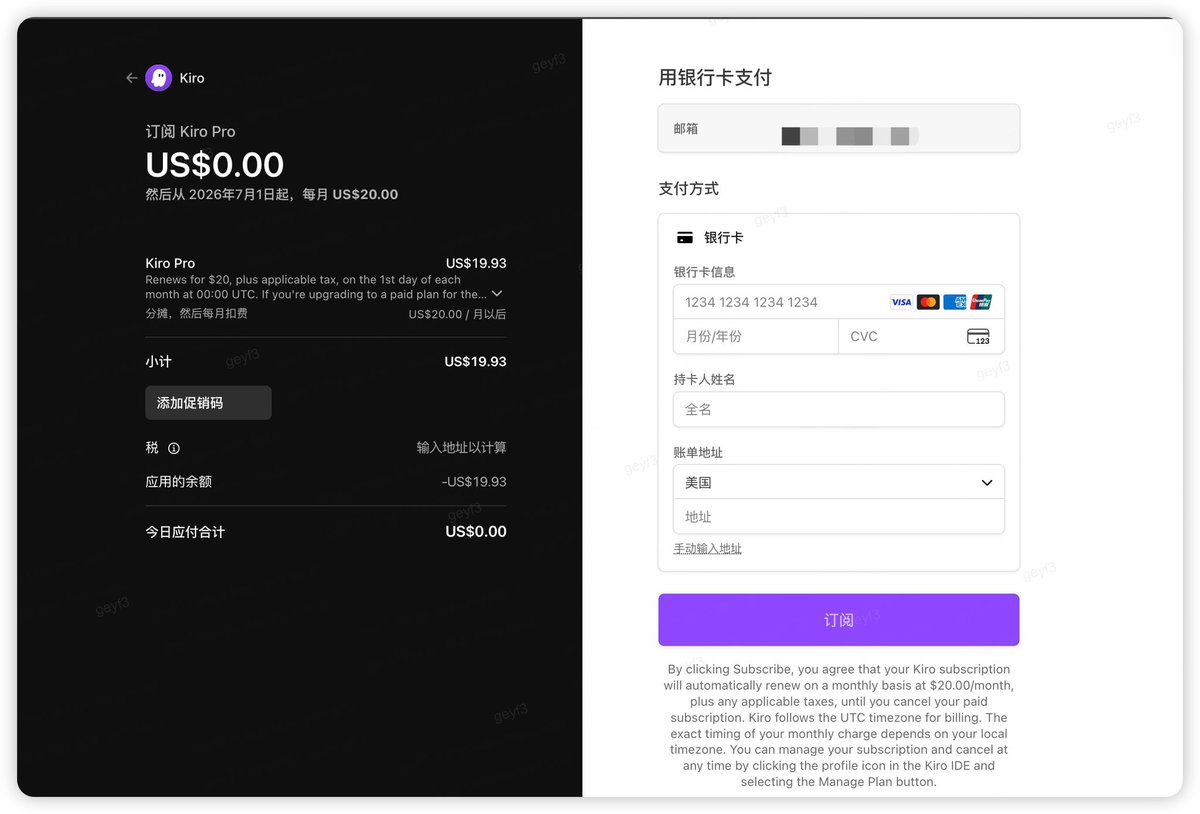Viewport: 1200px width, 814px height.
Task: Click the US$19.93 Kiro Pro price
Action: coord(476,264)
